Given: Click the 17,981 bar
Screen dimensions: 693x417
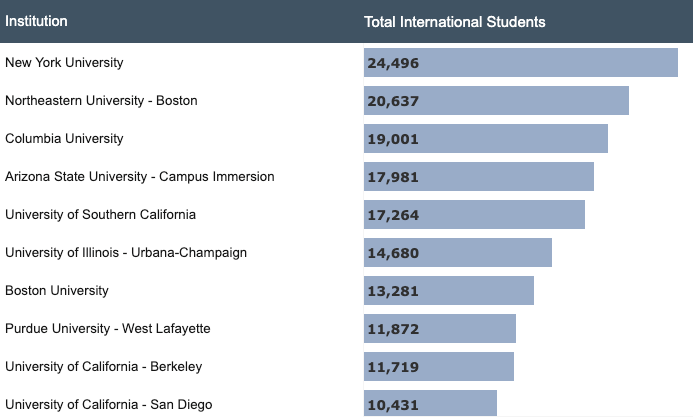Looking at the screenshot, I should click(479, 177).
